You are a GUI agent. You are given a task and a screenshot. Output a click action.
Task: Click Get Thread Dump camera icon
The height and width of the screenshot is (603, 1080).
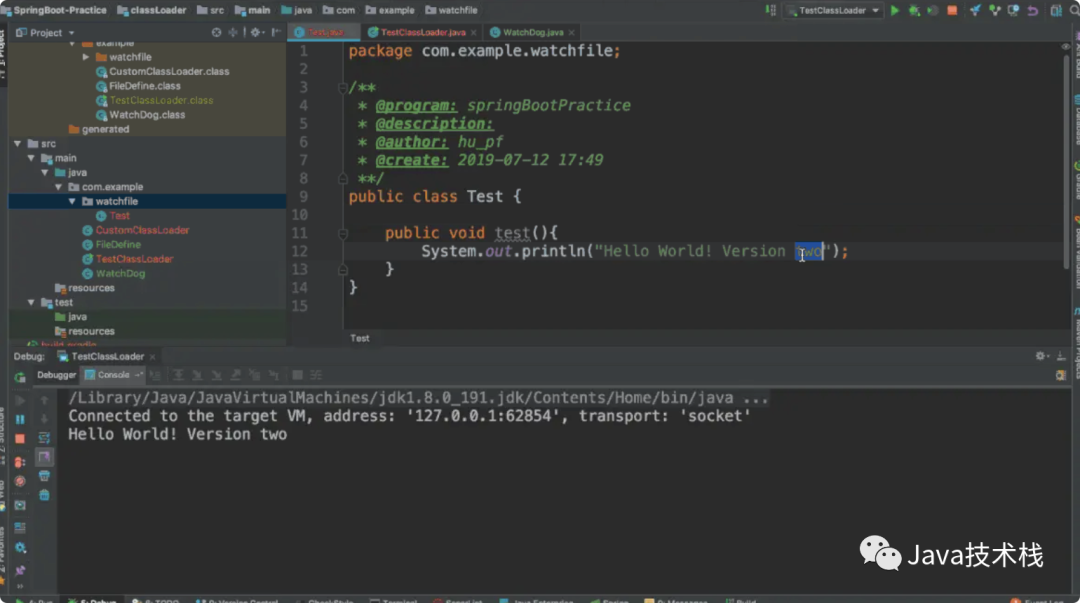[x=20, y=505]
